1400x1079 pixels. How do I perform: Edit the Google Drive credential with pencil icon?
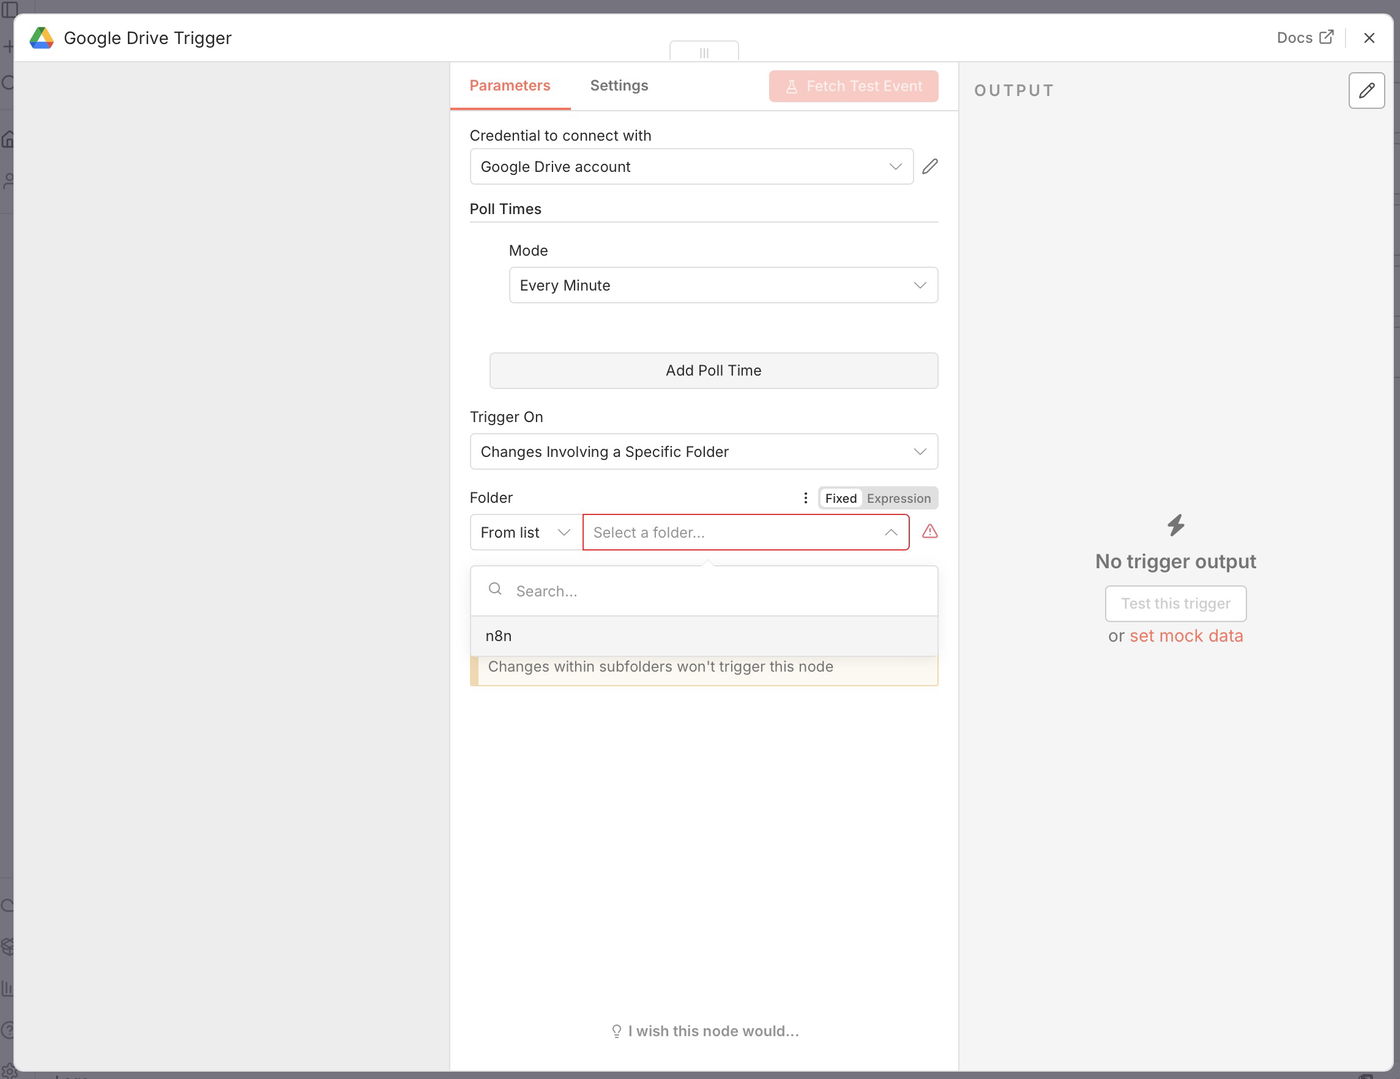click(930, 166)
